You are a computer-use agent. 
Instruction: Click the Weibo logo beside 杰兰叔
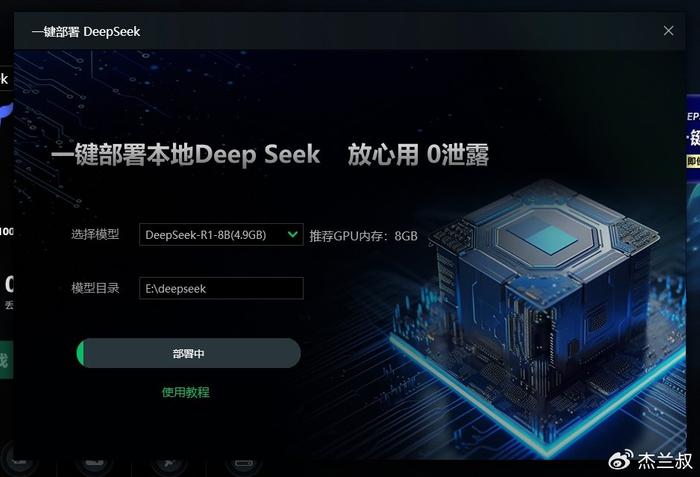[x=621, y=460]
